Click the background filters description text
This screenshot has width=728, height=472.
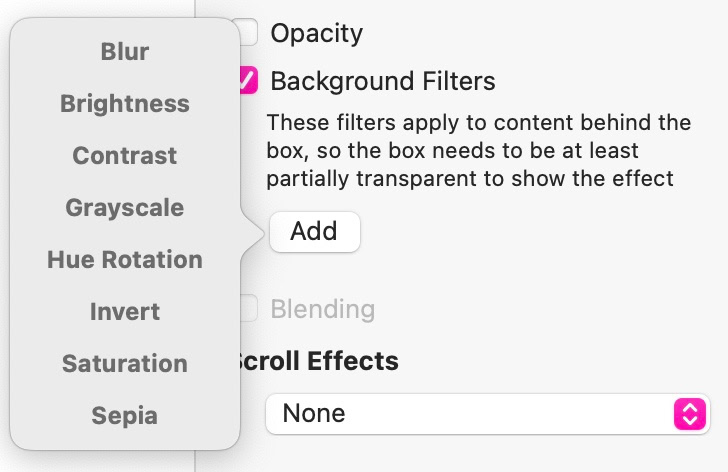[478, 151]
